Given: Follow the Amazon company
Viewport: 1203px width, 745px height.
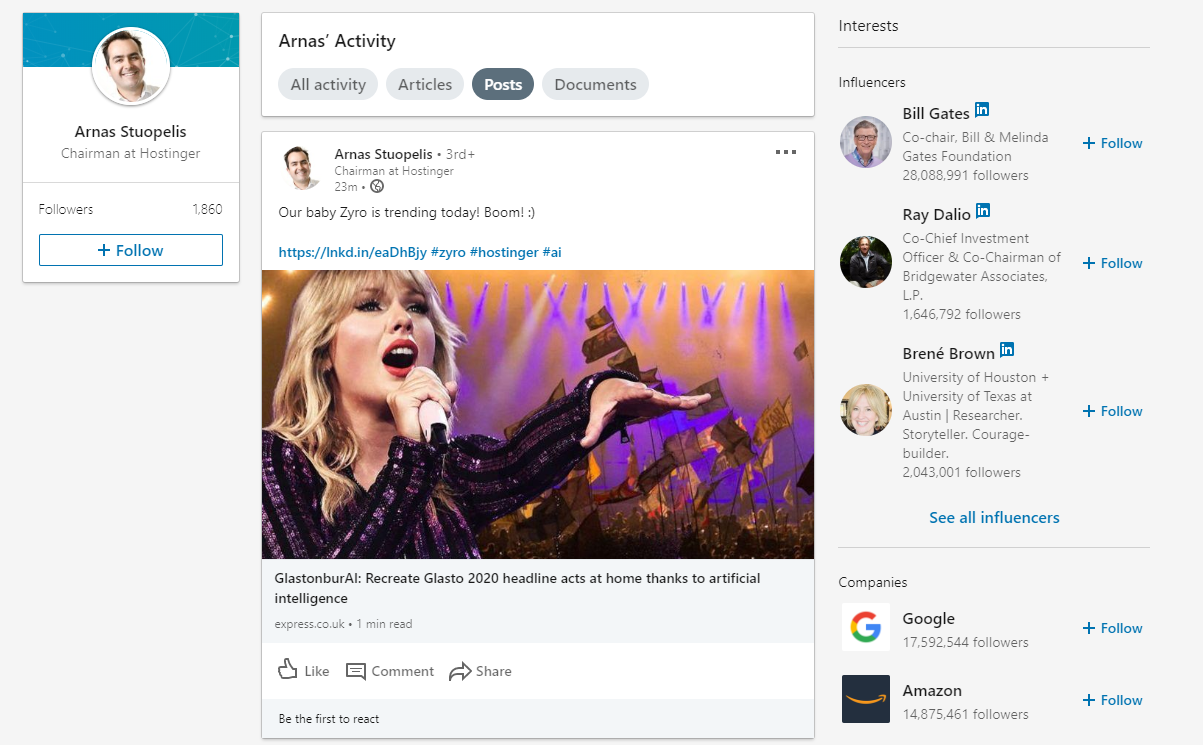Looking at the screenshot, I should pos(1112,700).
